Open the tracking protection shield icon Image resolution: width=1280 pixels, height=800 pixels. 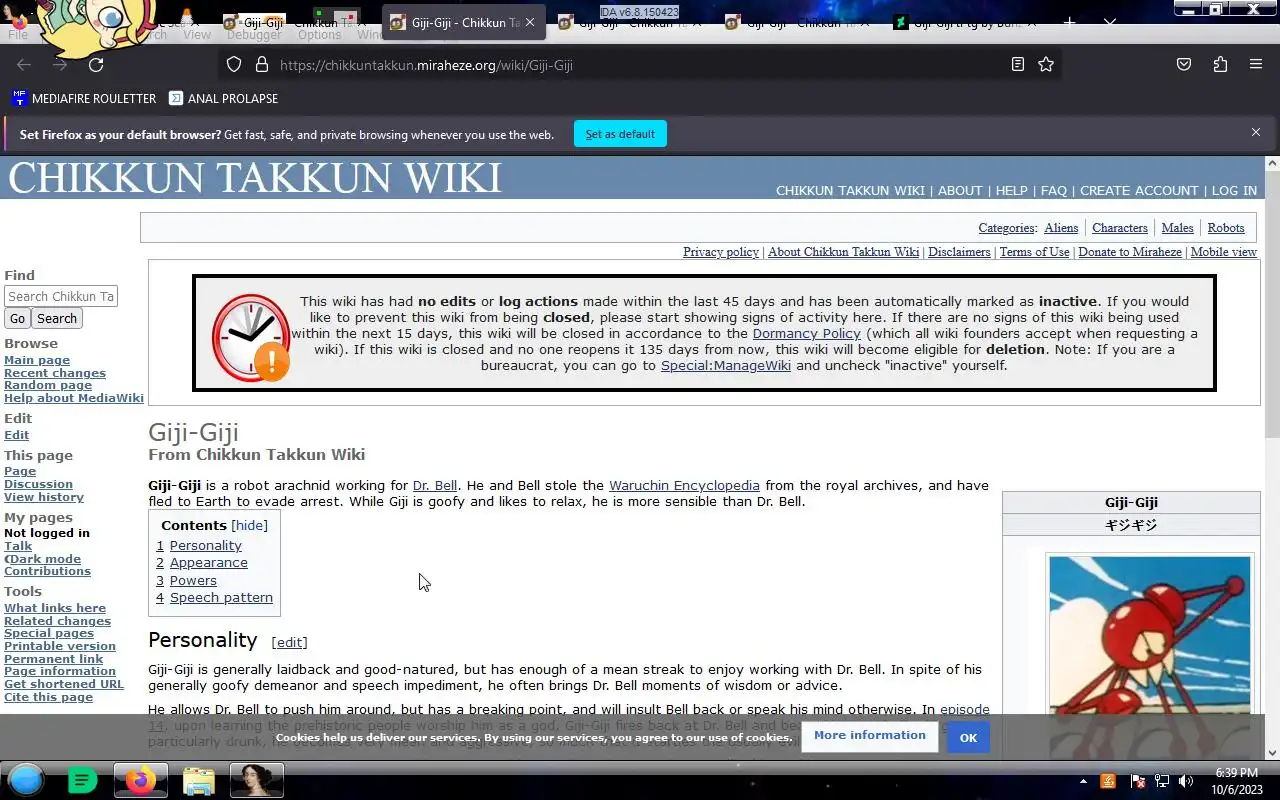point(234,65)
